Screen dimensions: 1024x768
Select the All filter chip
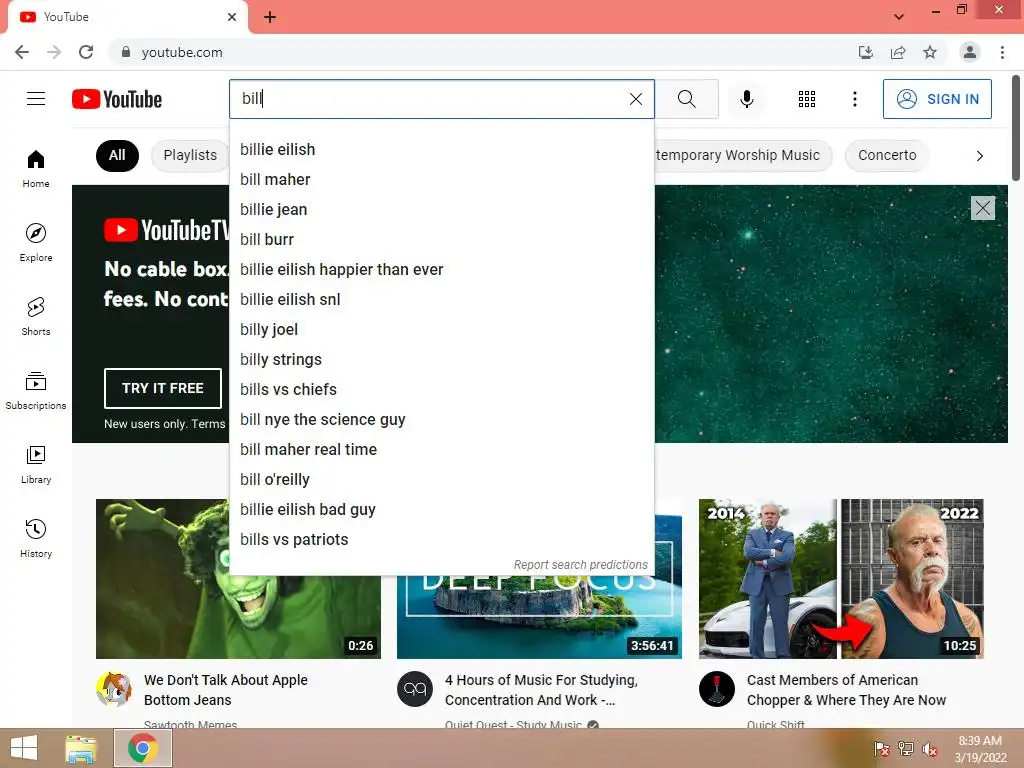pyautogui.click(x=117, y=155)
